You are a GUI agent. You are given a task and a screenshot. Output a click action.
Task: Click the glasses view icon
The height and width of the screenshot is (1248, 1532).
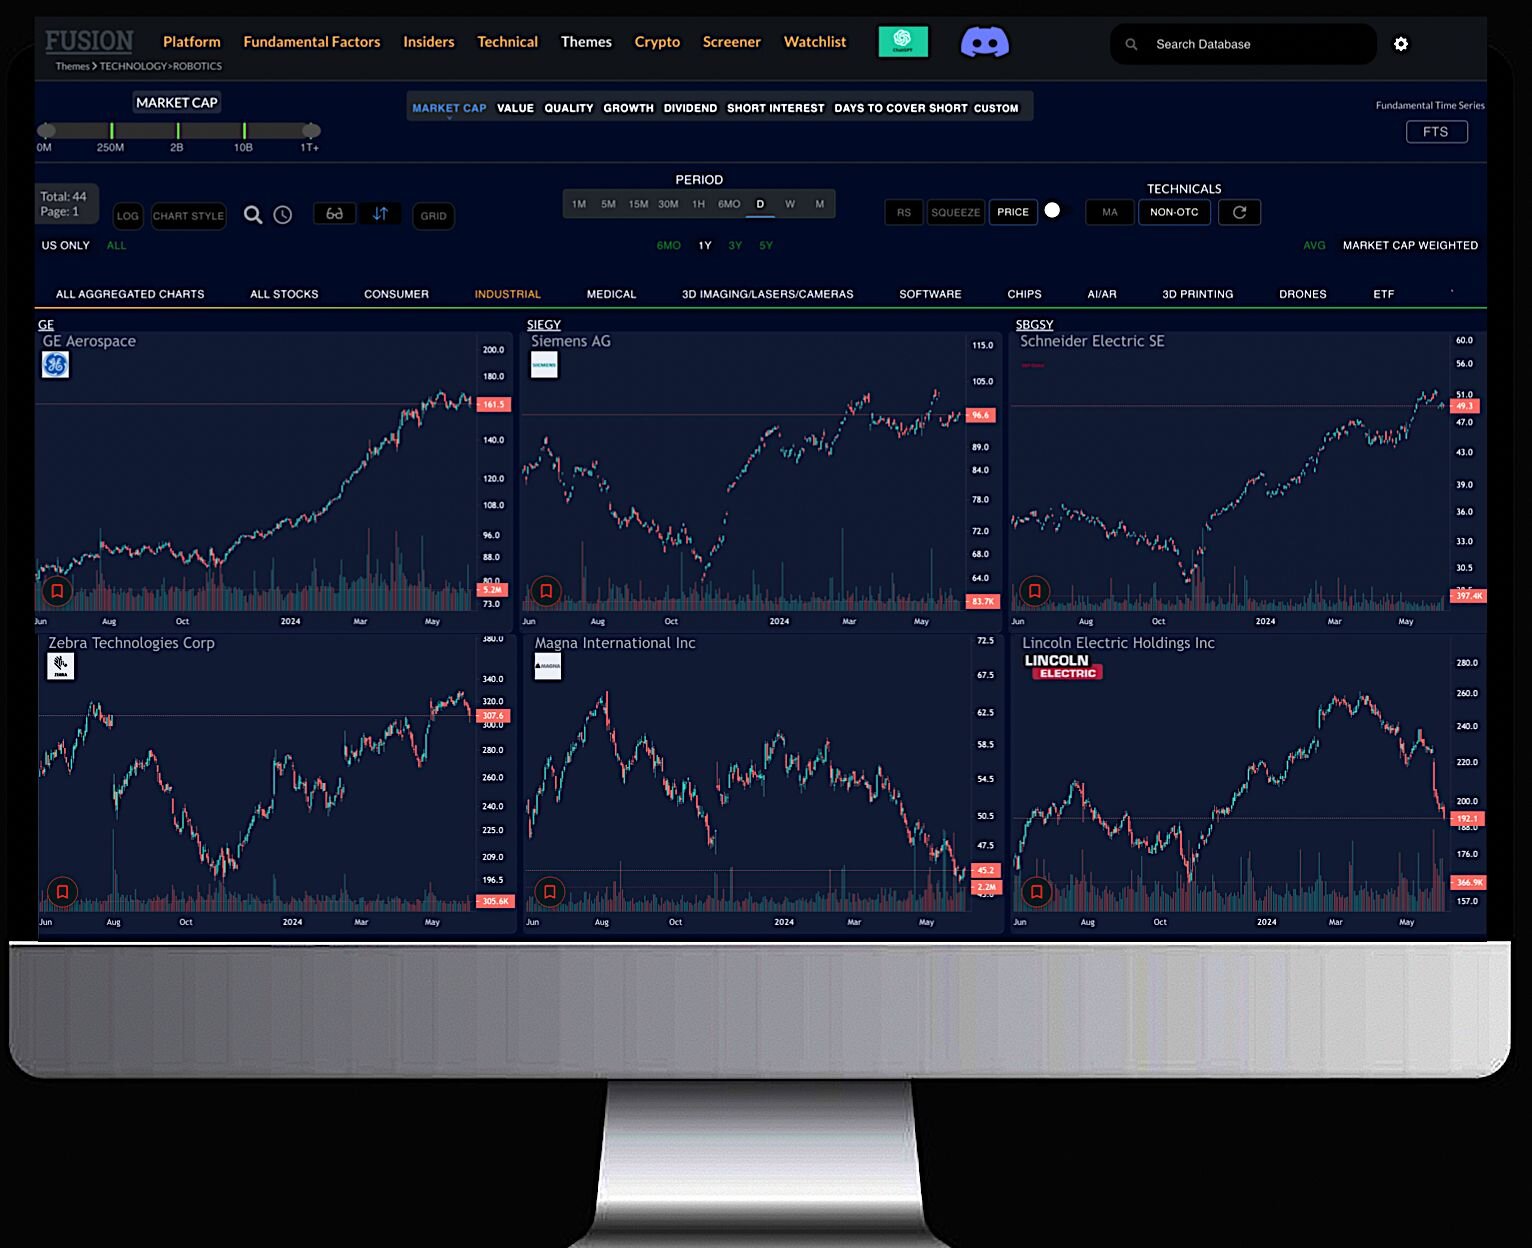(335, 214)
